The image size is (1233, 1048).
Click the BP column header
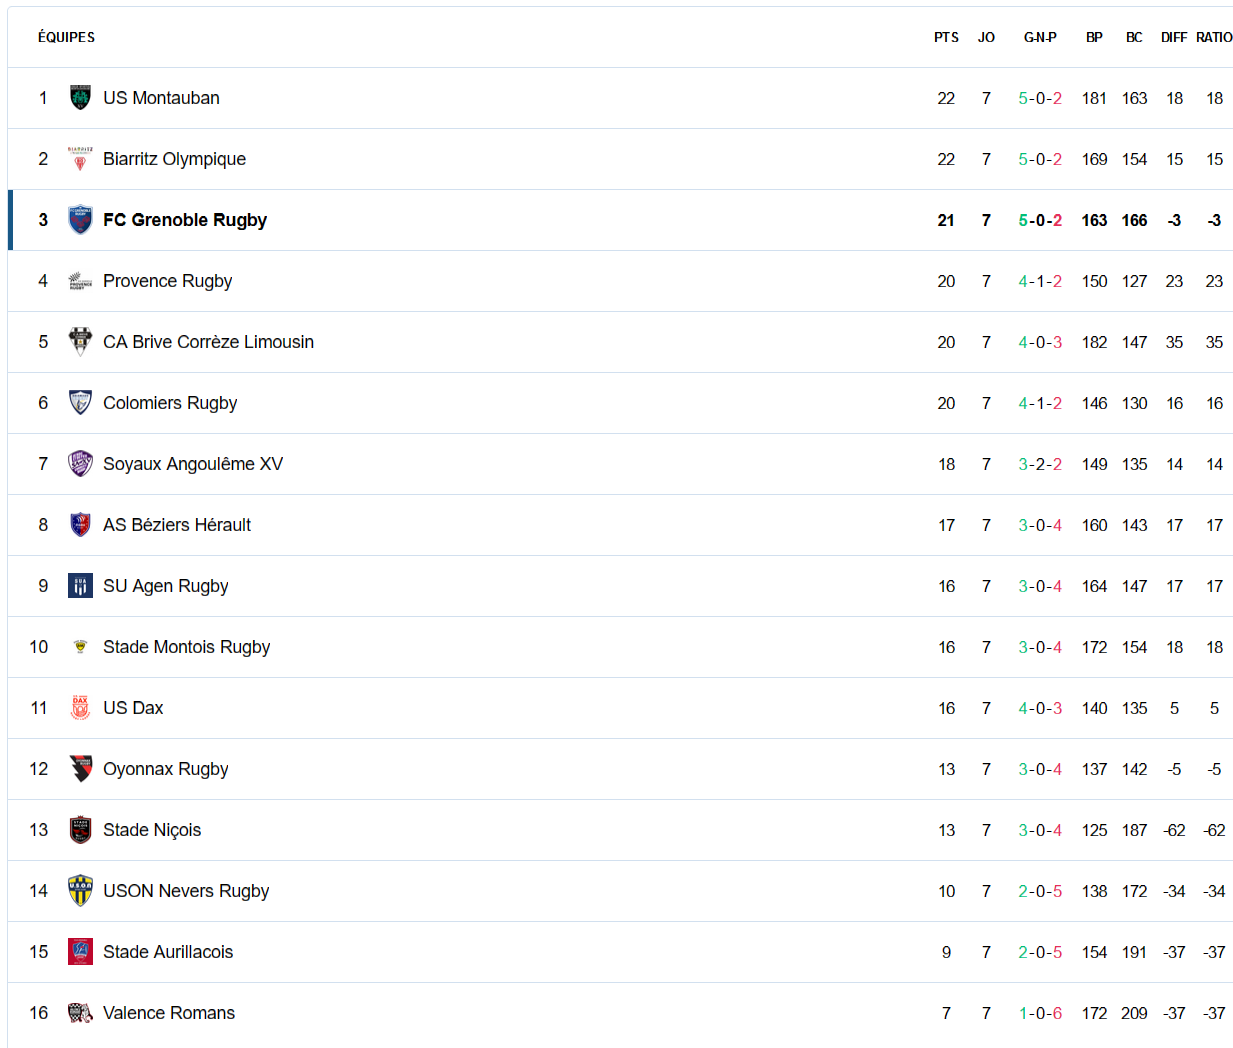pyautogui.click(x=1094, y=37)
